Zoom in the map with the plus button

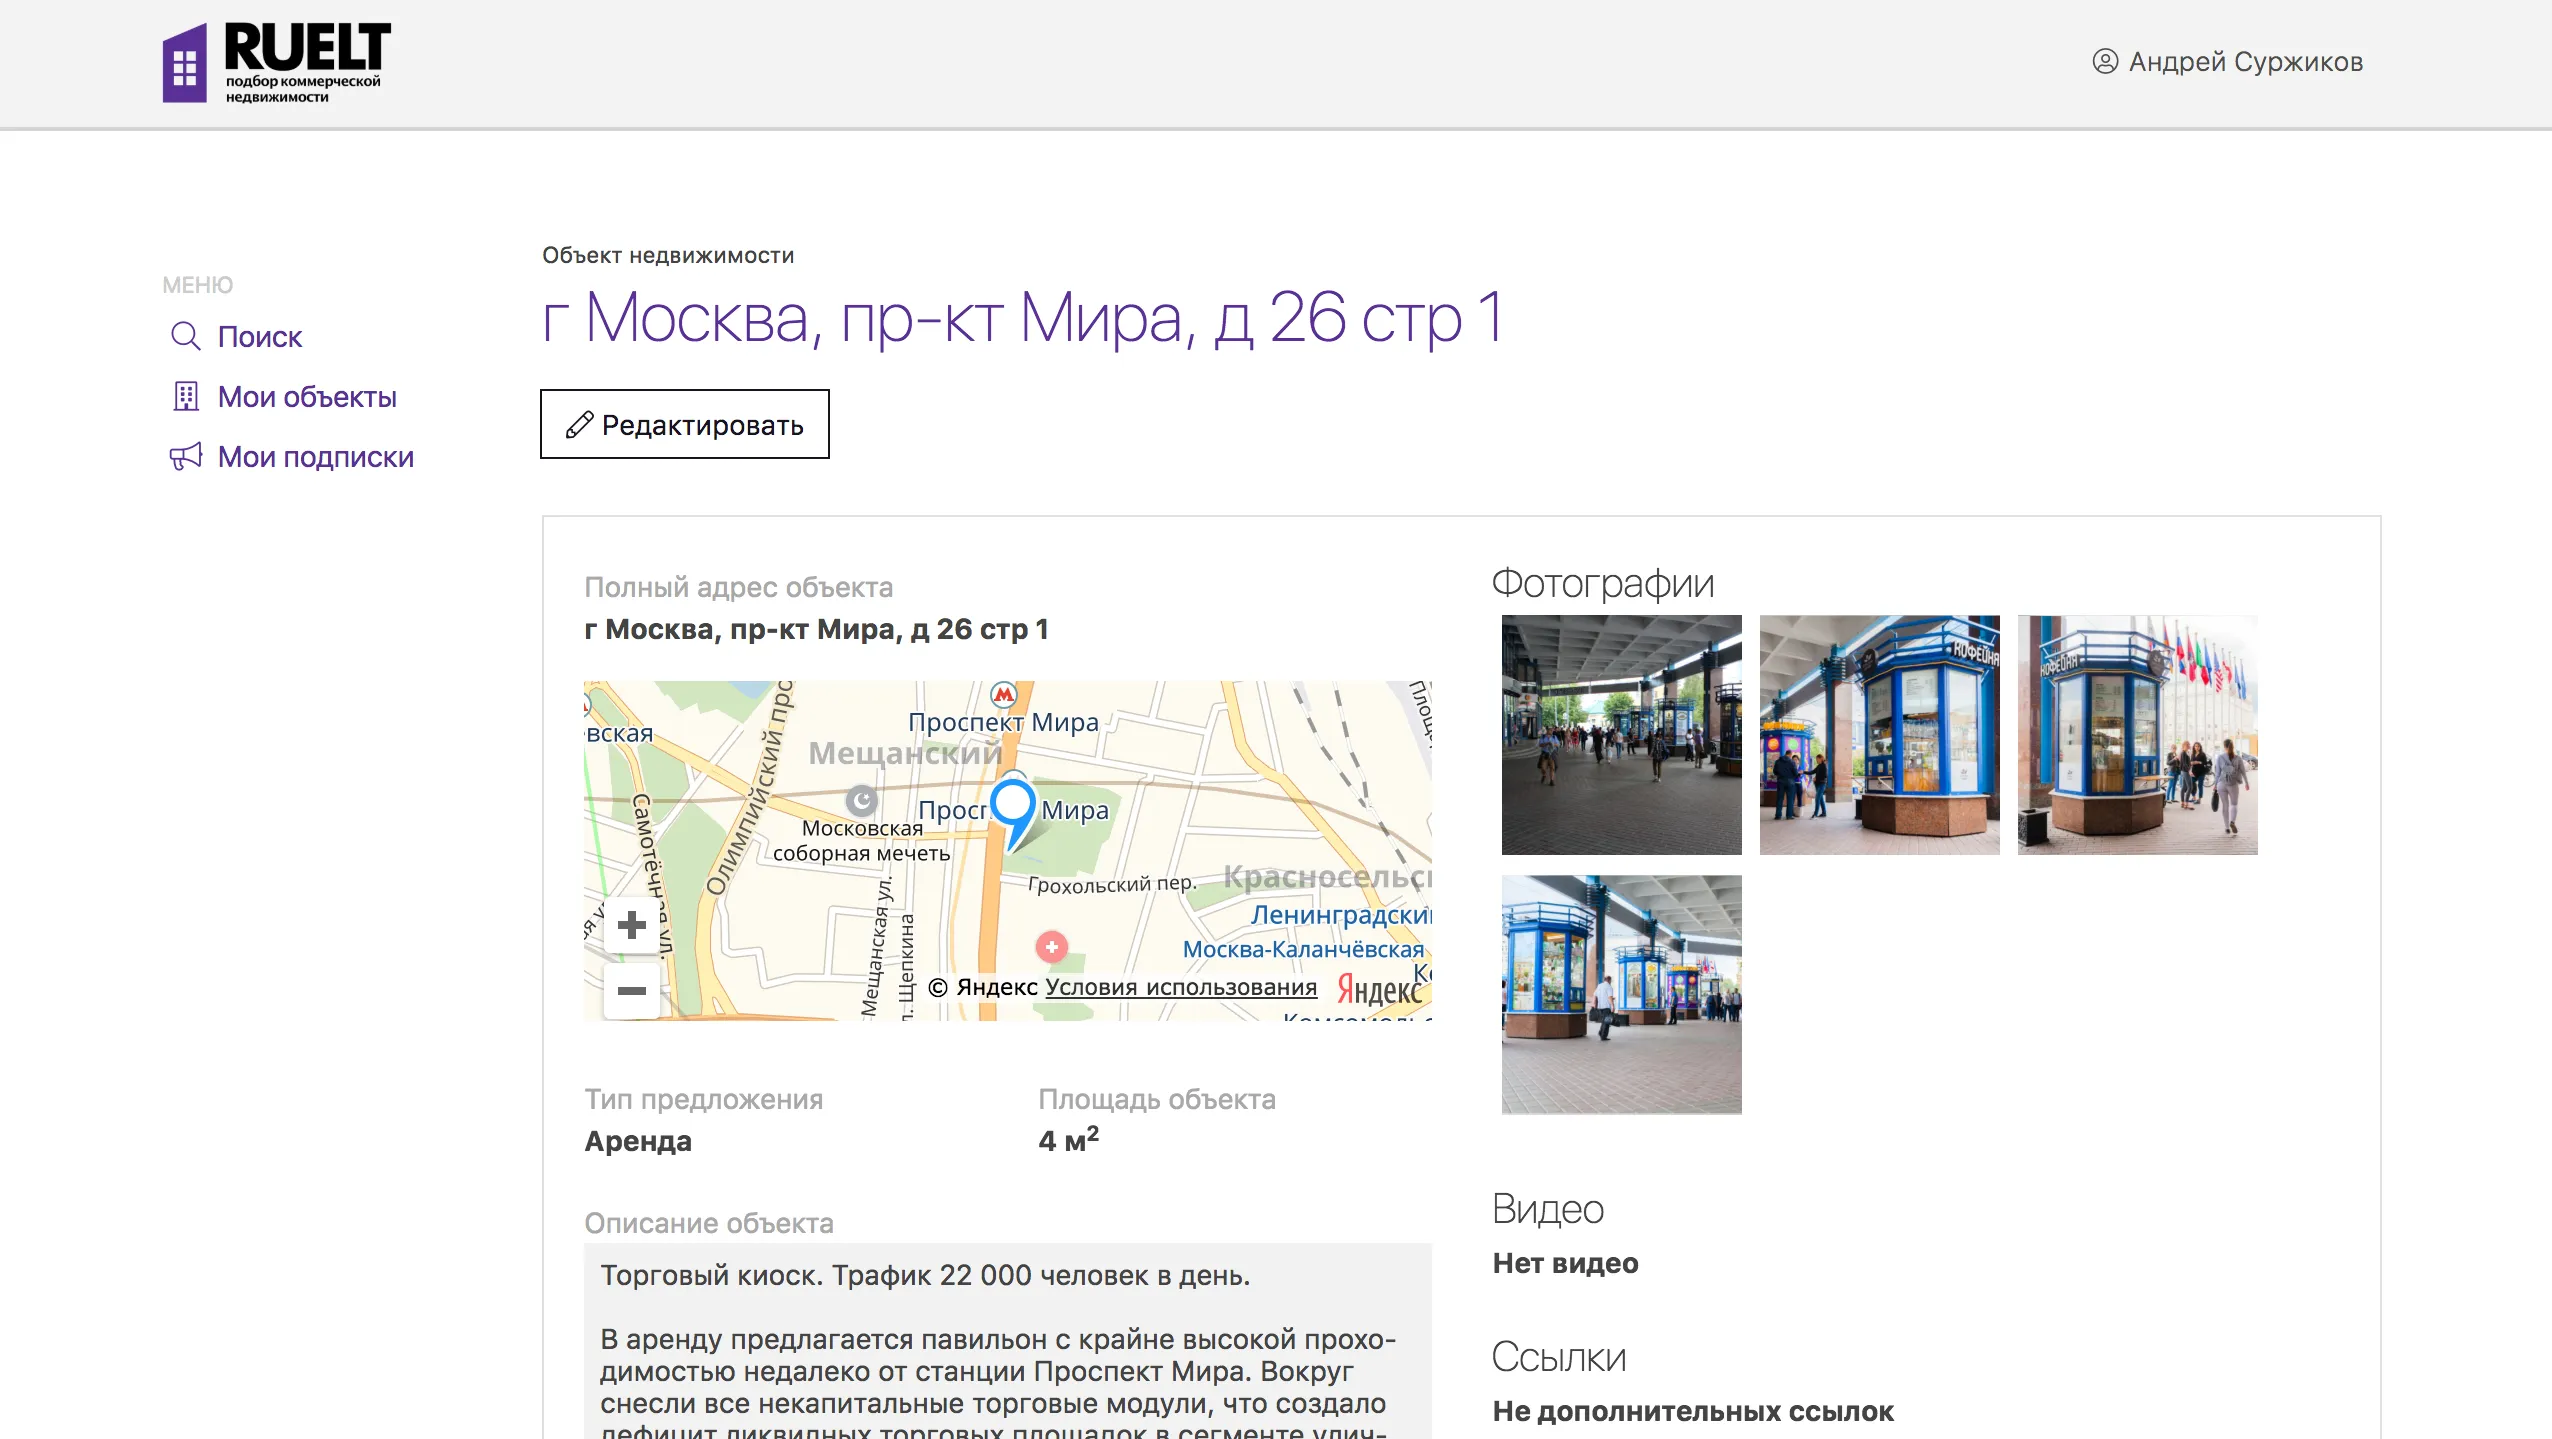click(631, 925)
